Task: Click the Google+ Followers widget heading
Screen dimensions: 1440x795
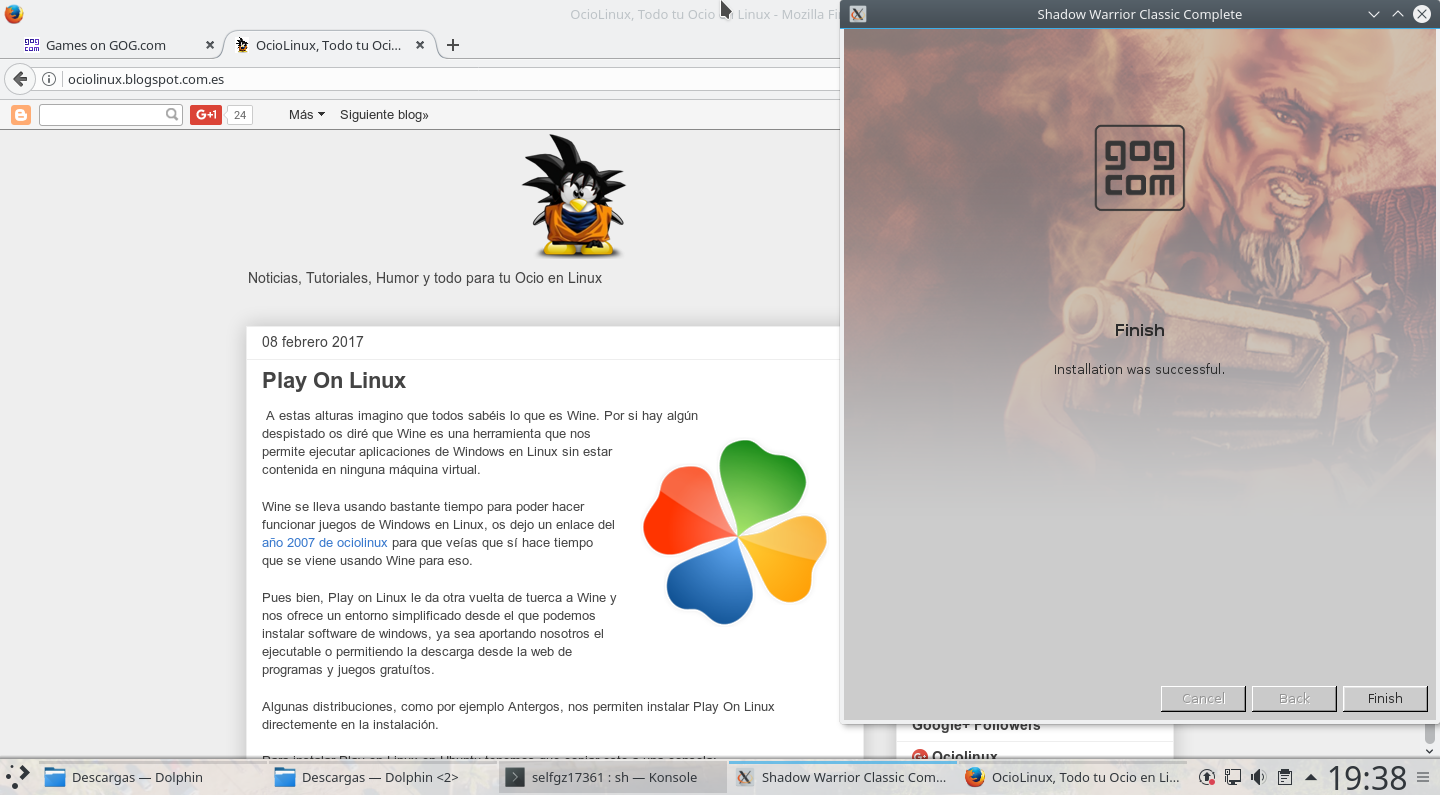Action: [976, 726]
